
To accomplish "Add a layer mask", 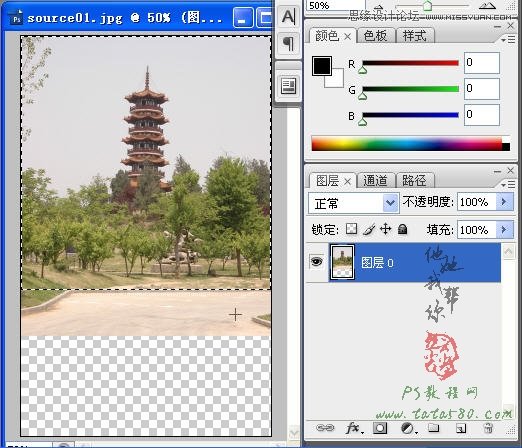I will 380,428.
